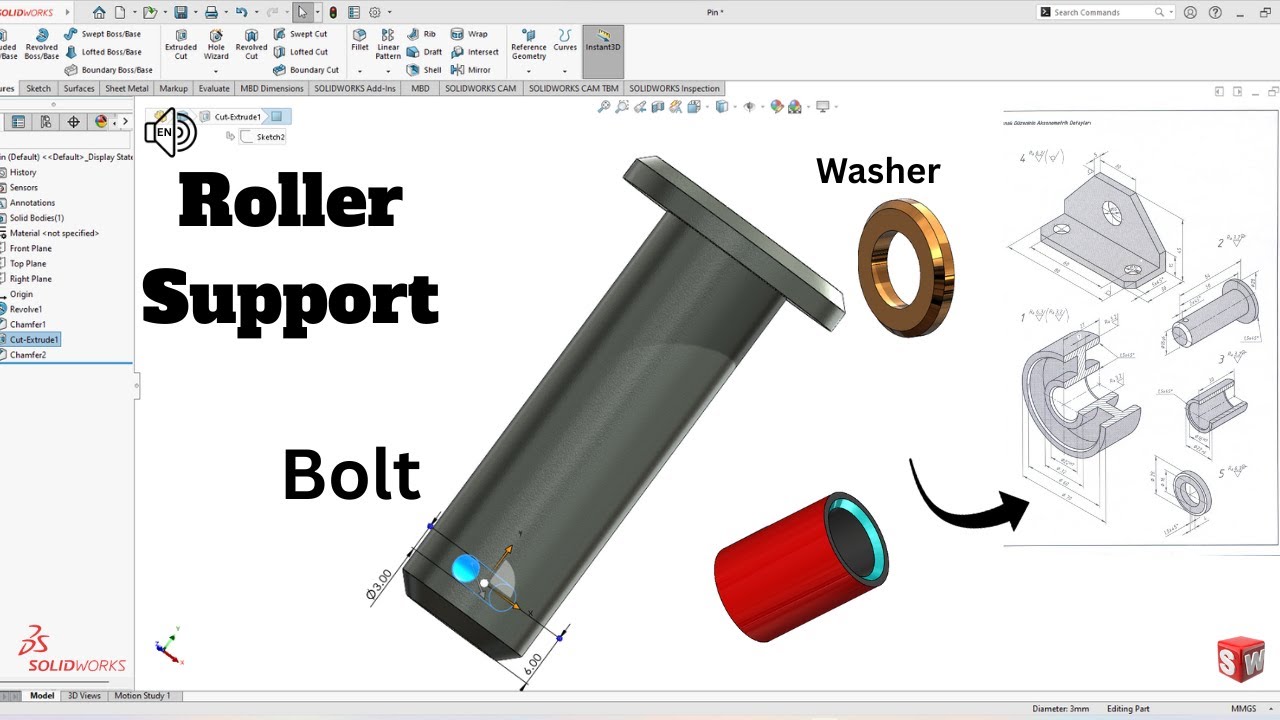Expand the Linear Pattern dropdown arrow
The width and height of the screenshot is (1280, 720).
coord(388,71)
